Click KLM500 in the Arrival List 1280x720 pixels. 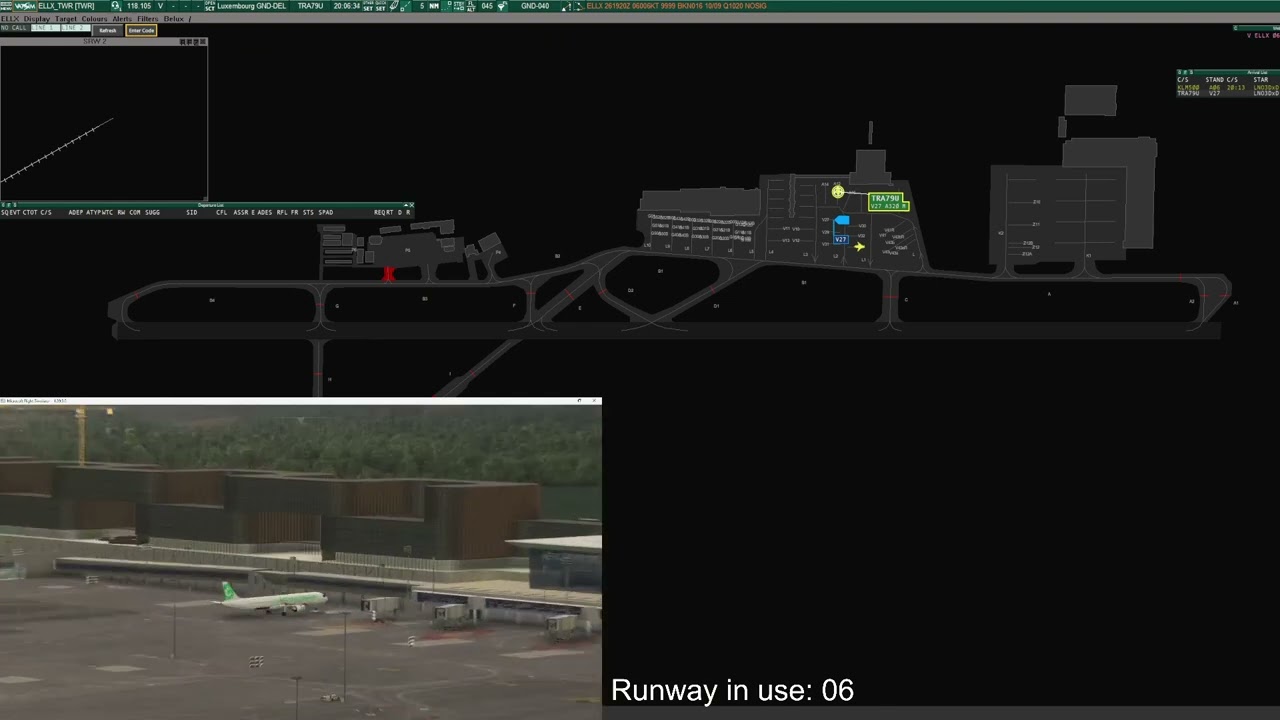(1188, 88)
